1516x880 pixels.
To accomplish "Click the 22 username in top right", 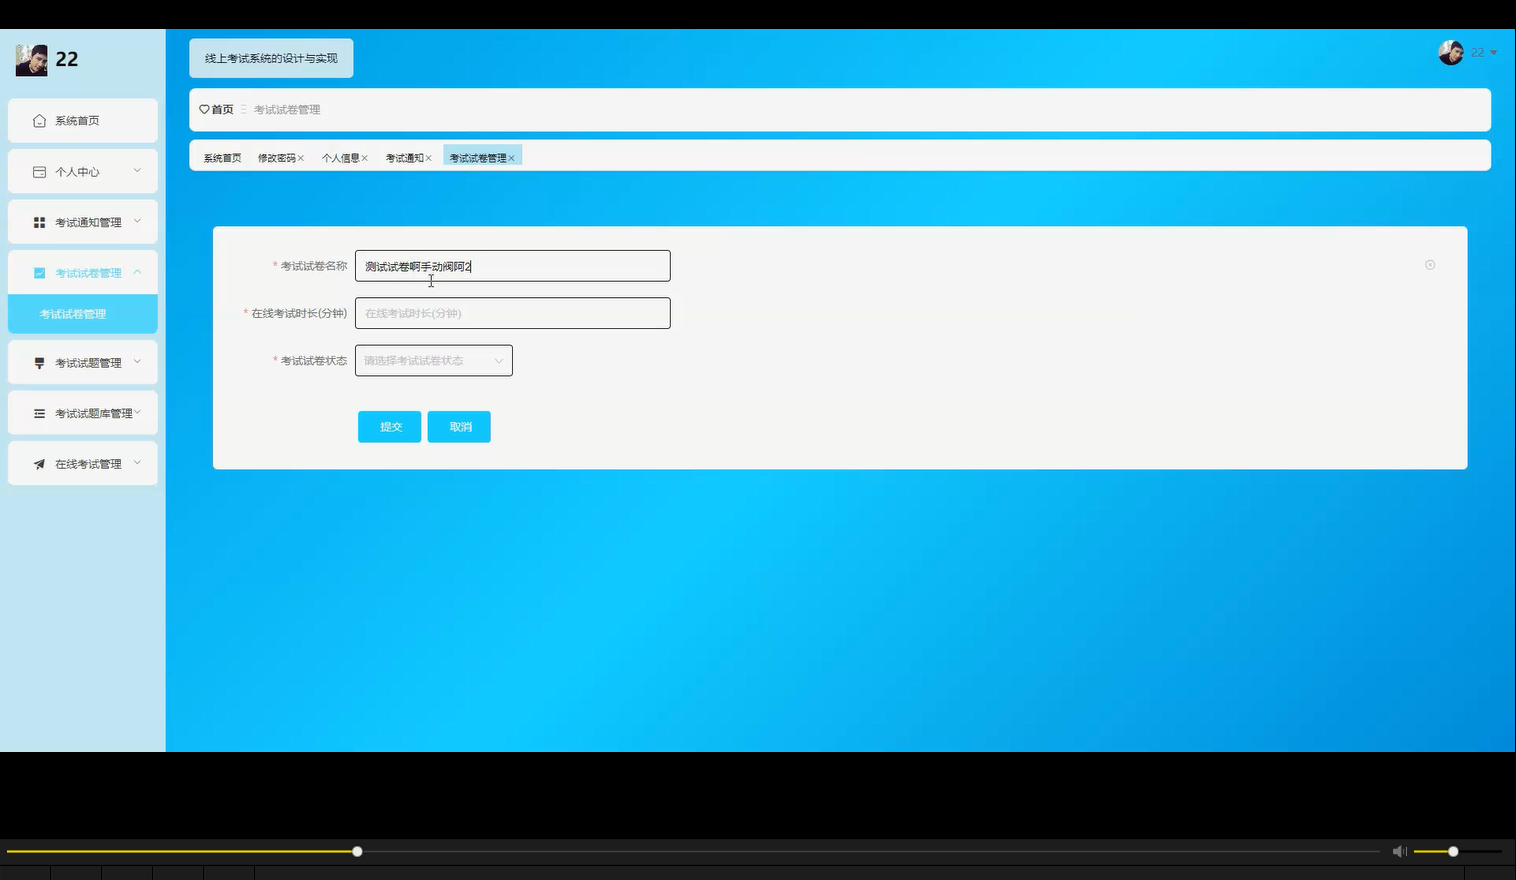I will click(1477, 53).
